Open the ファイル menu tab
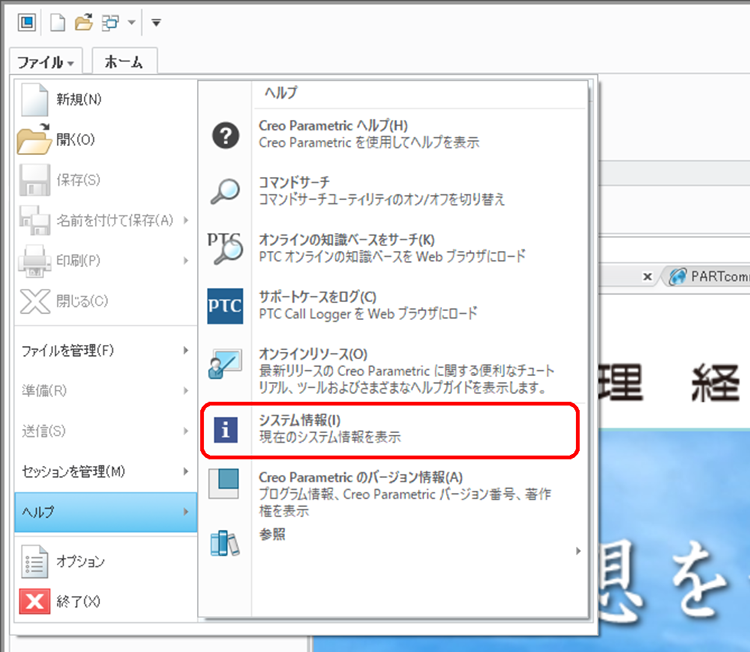Screen dimensions: 750x652 click(x=45, y=62)
